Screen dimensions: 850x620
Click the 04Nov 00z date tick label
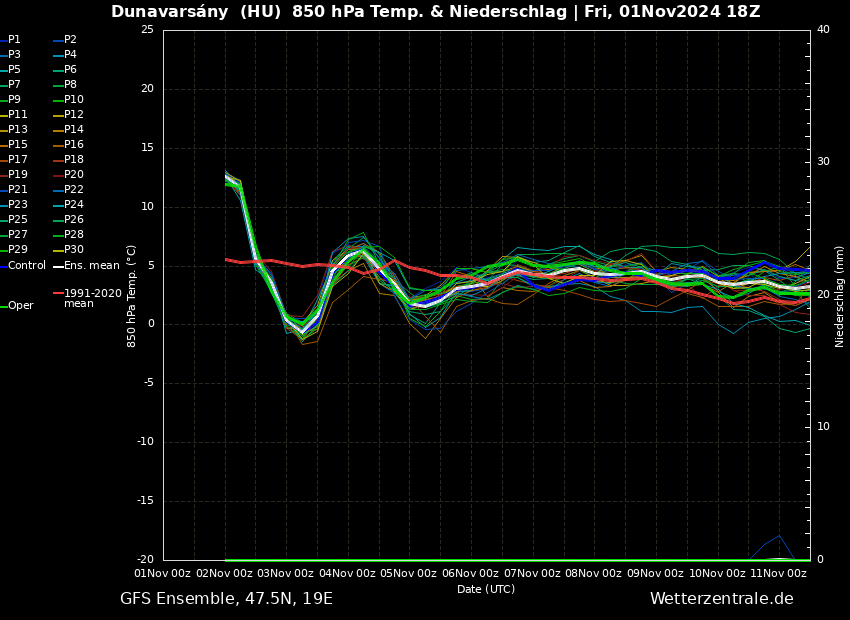[349, 573]
